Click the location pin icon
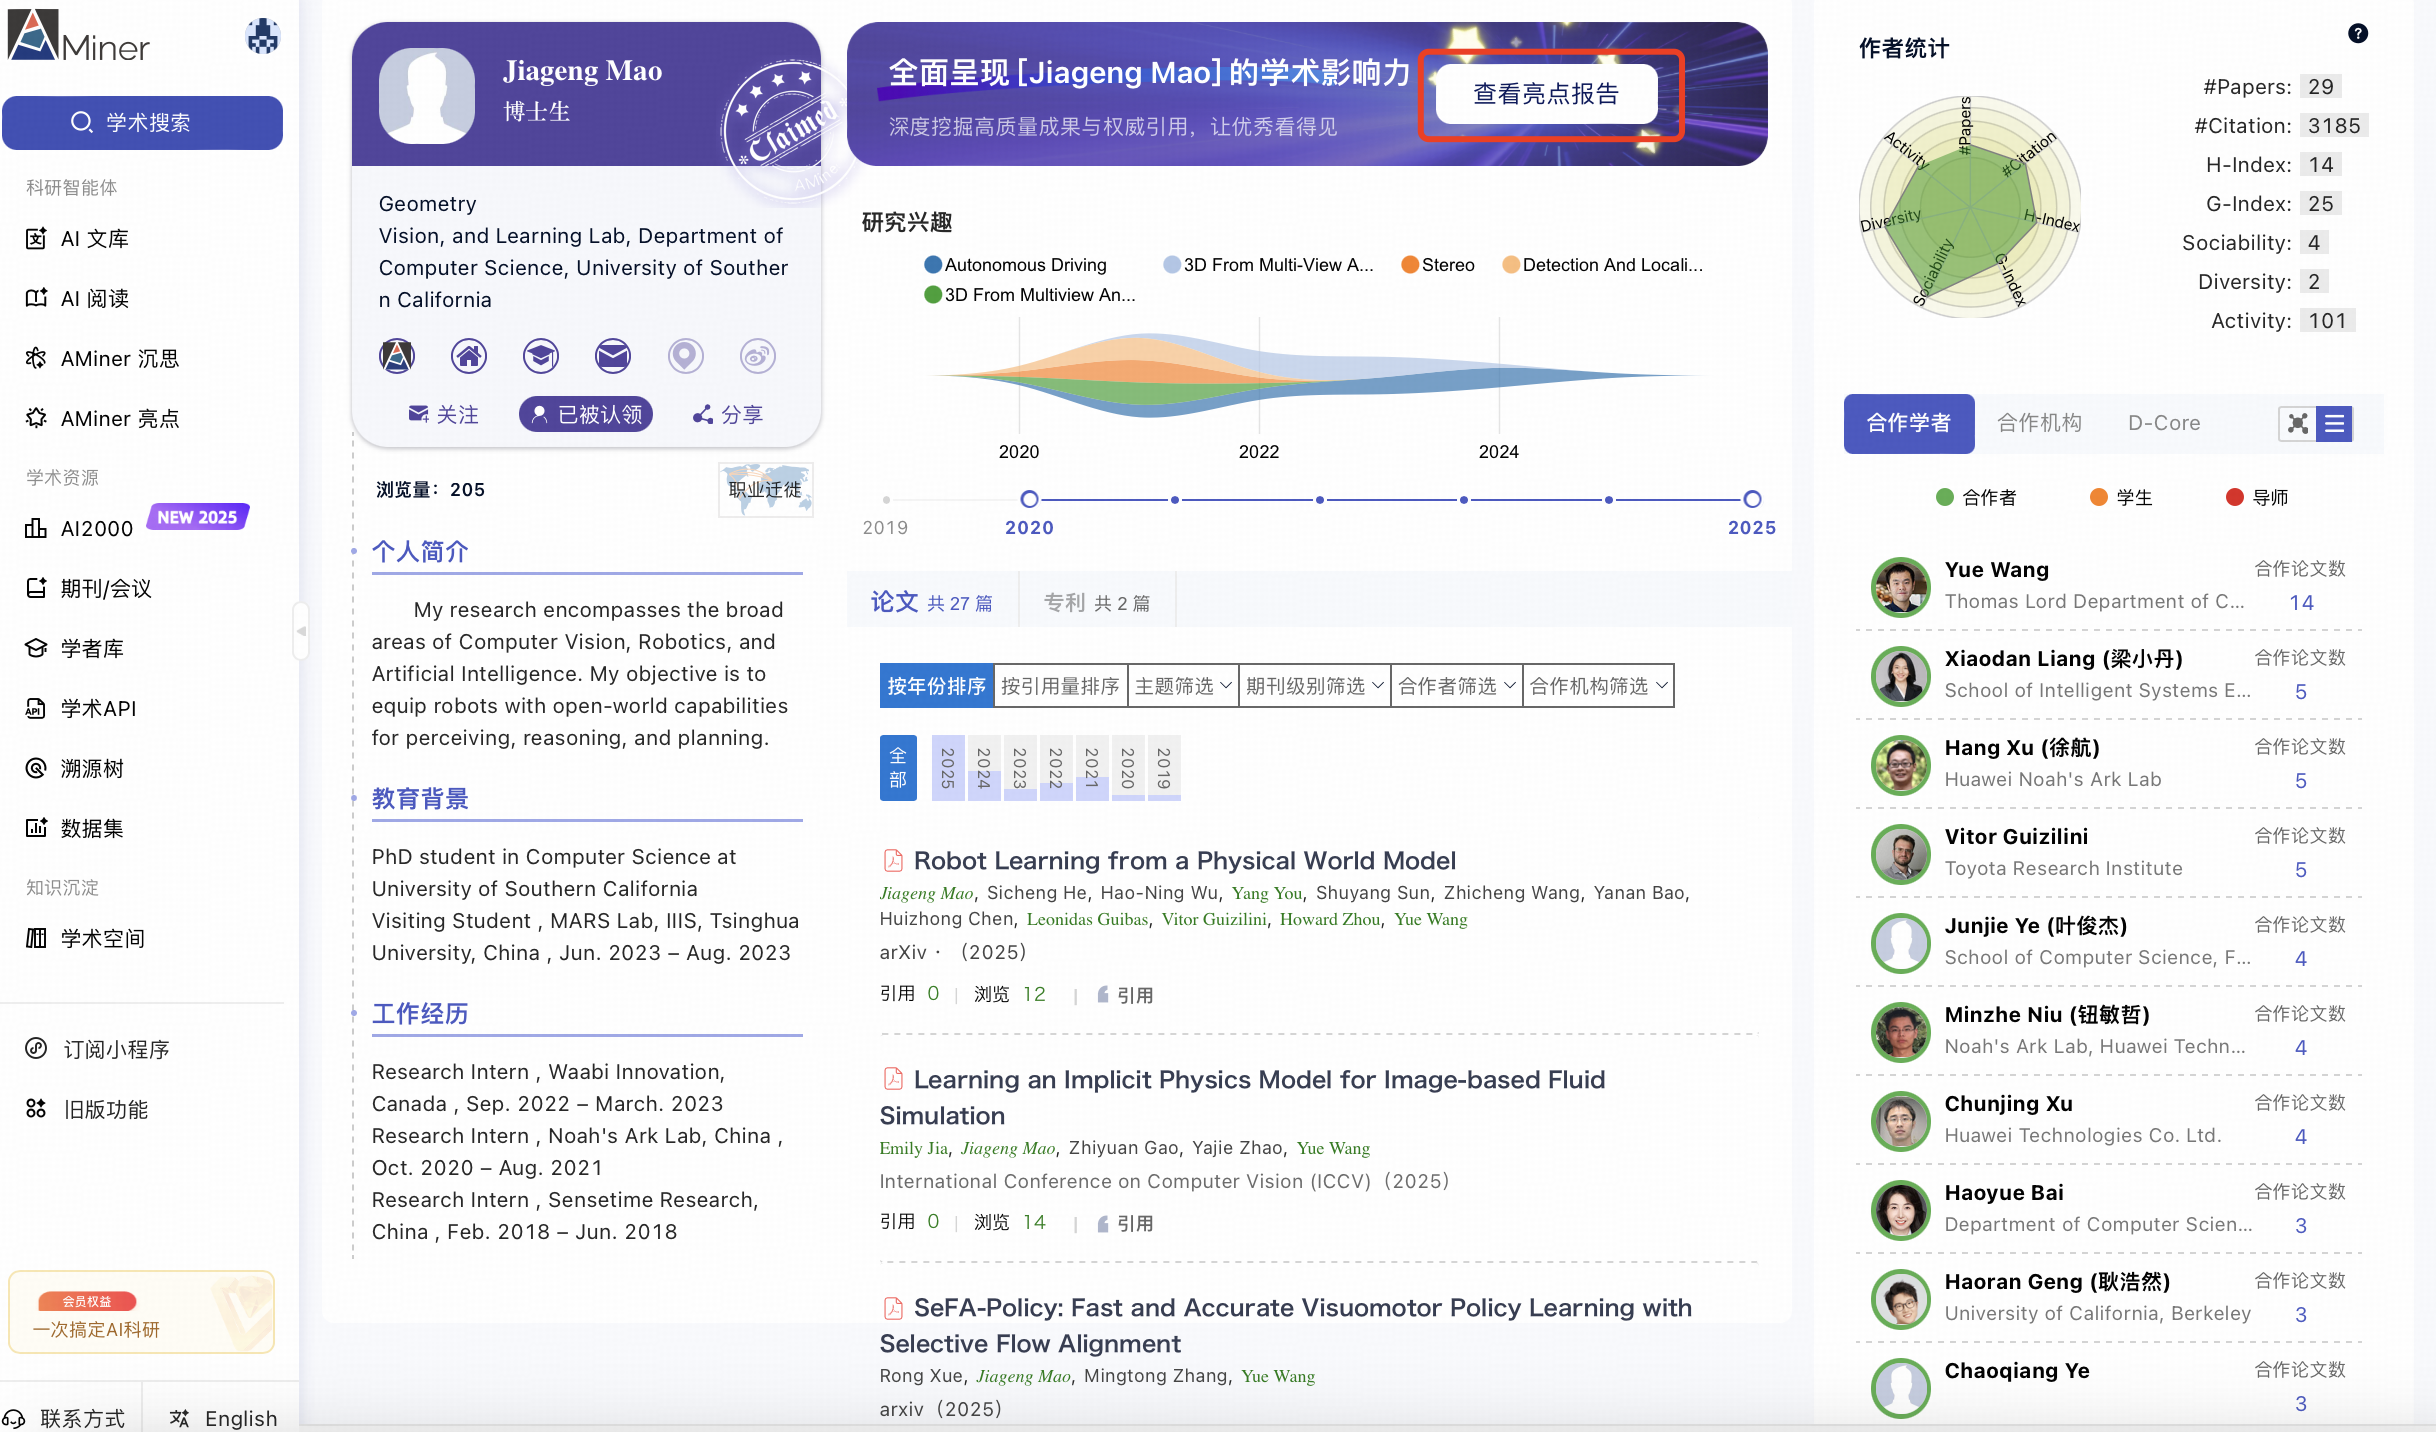 685,356
